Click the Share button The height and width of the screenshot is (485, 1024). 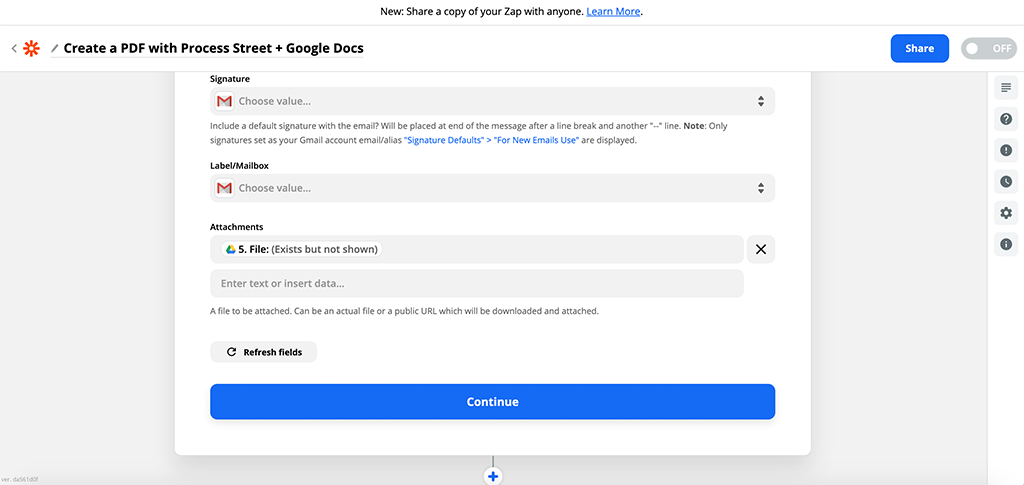click(919, 48)
